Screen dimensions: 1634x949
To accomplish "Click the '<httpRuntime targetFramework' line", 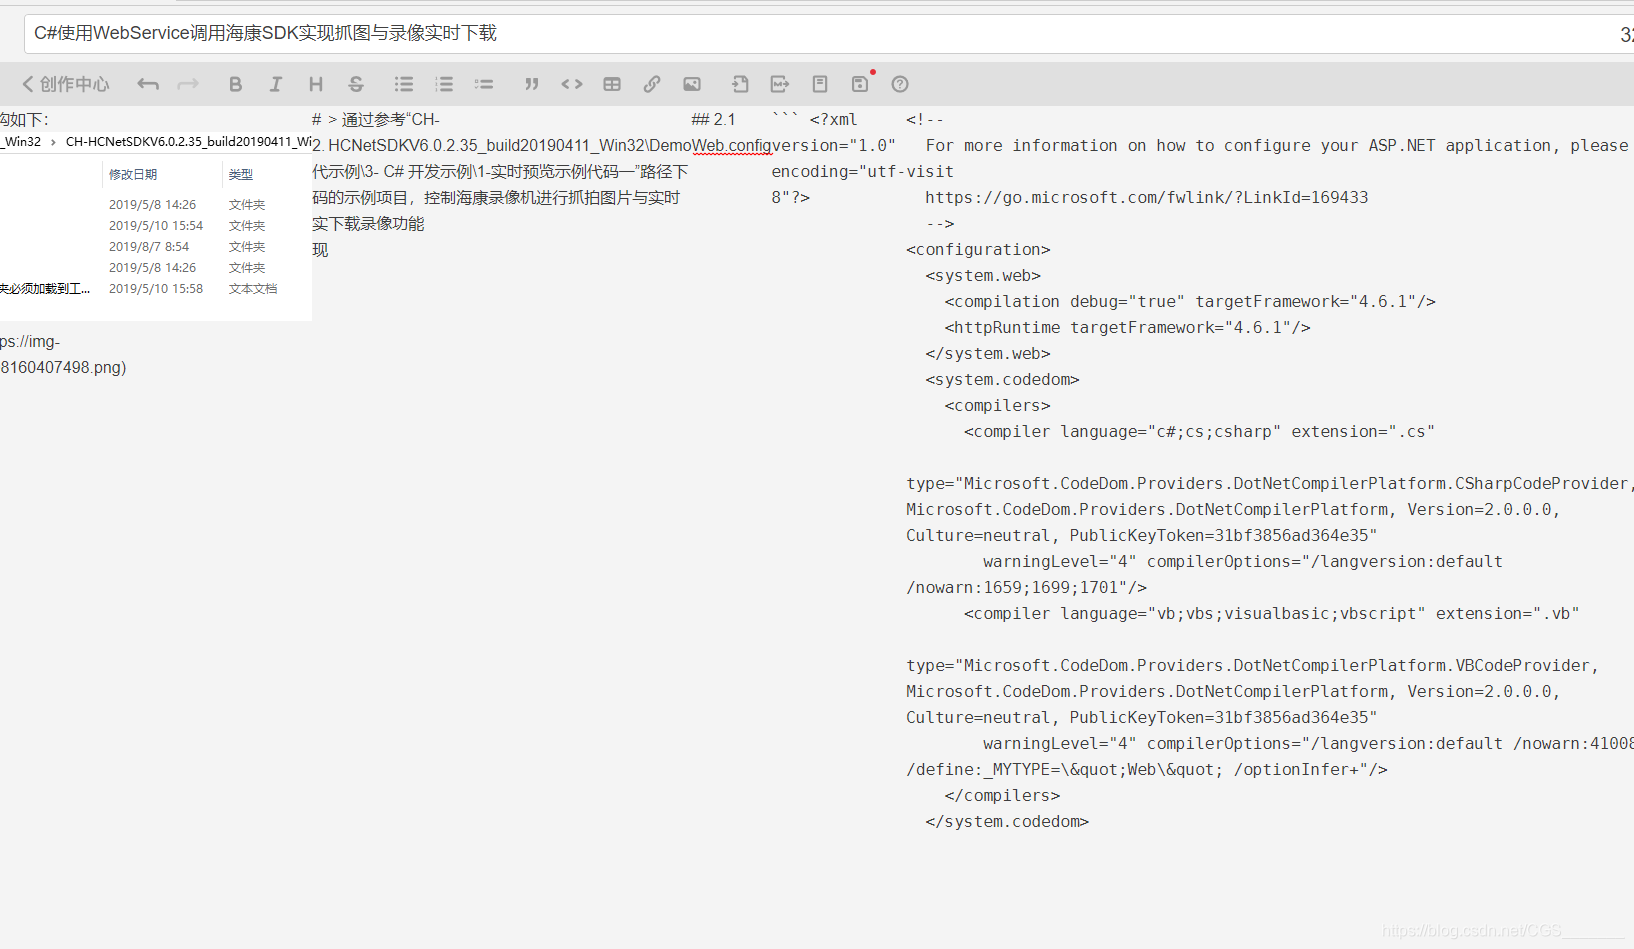I will click(x=1127, y=328).
